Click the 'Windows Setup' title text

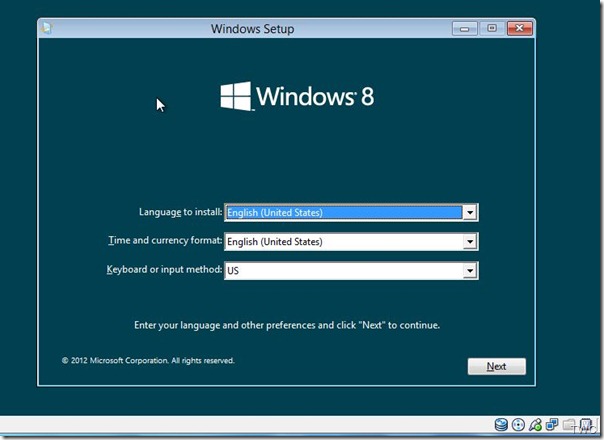pos(252,29)
